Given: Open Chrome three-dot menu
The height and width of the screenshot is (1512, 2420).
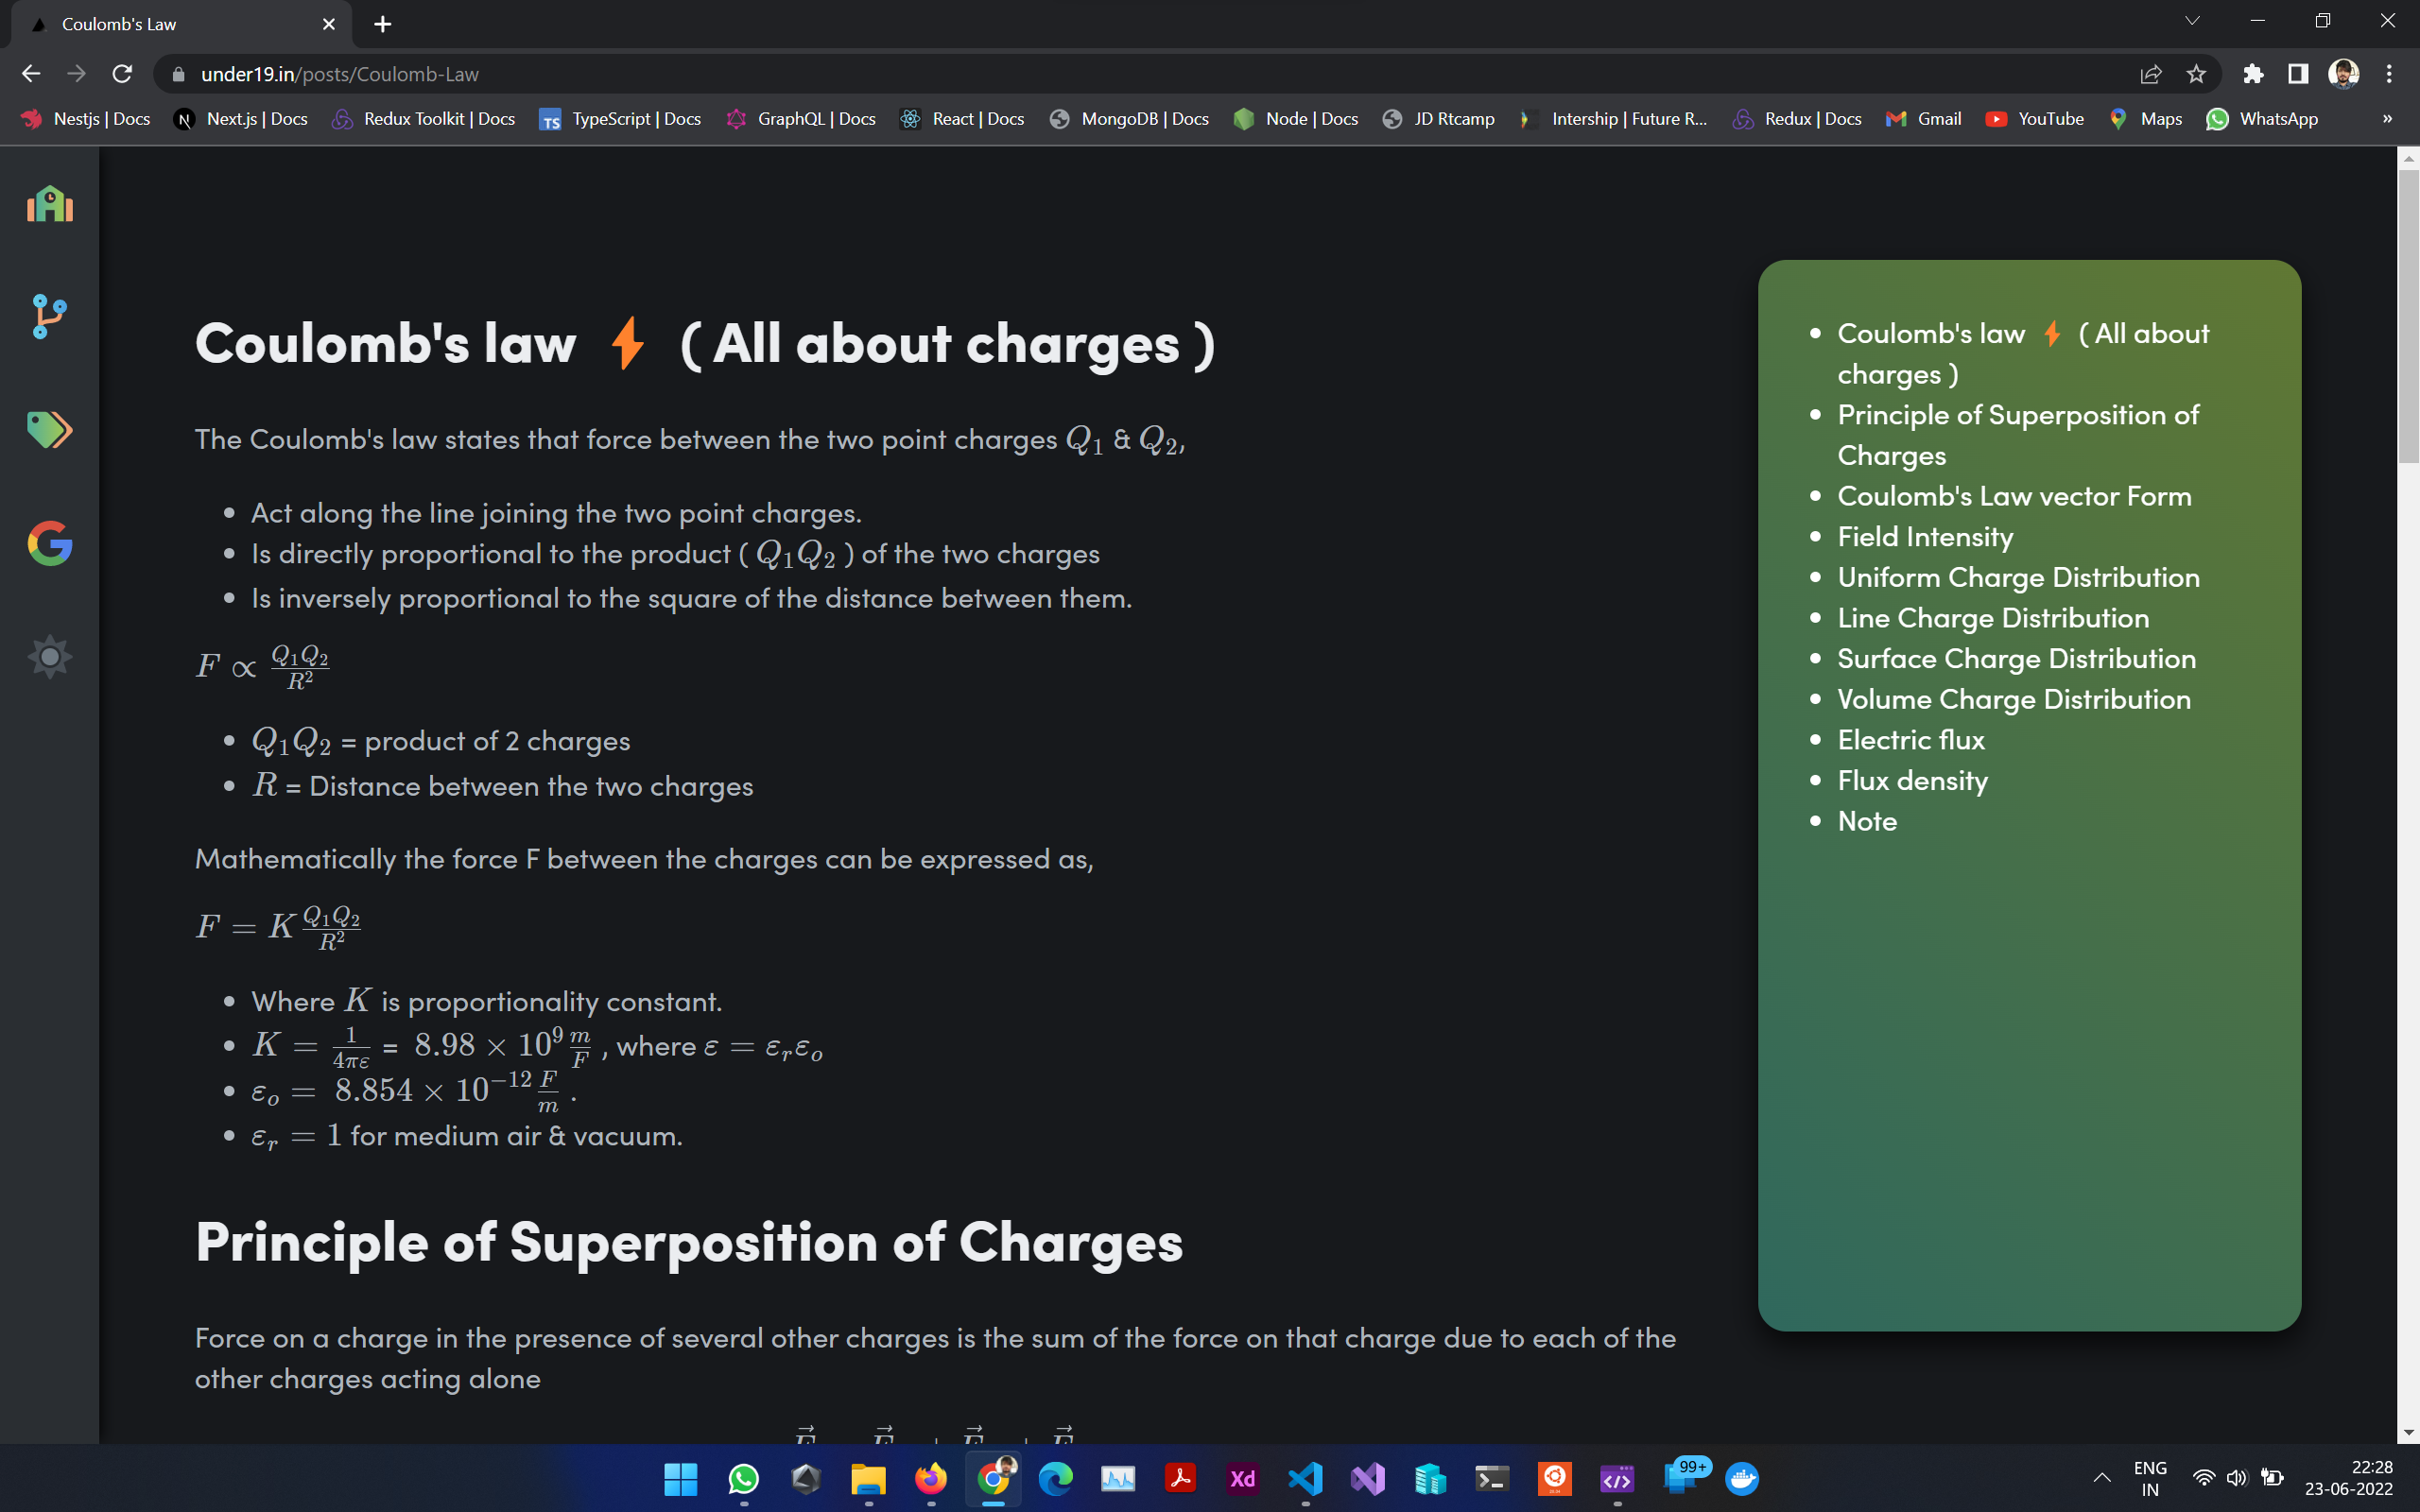Looking at the screenshot, I should (2389, 74).
